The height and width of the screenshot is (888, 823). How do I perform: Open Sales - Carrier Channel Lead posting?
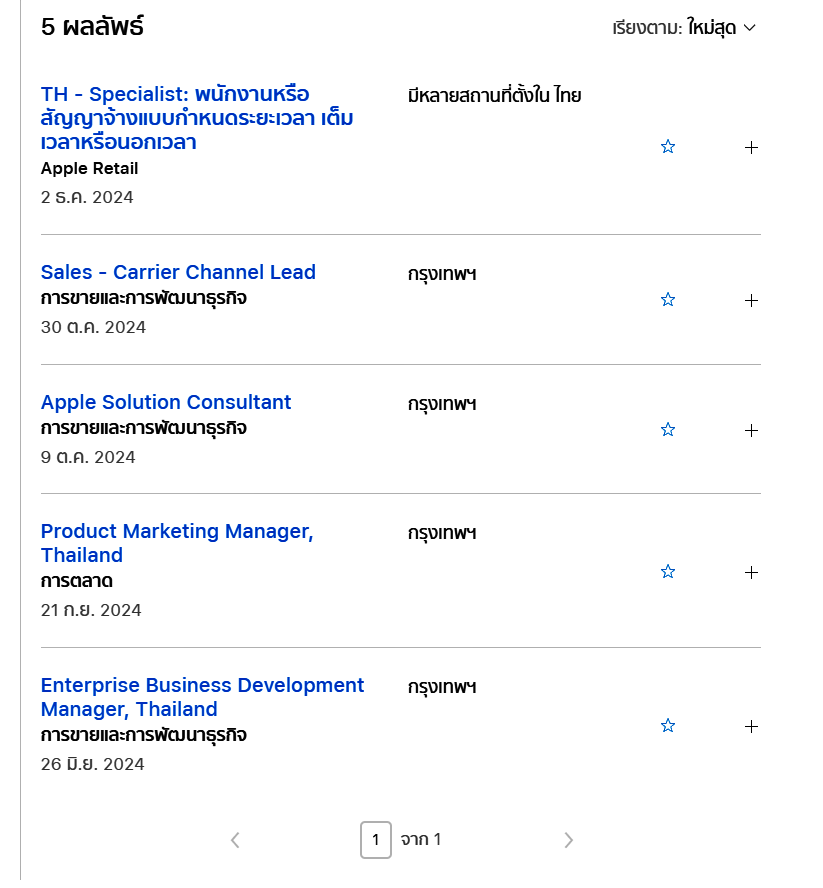[178, 272]
